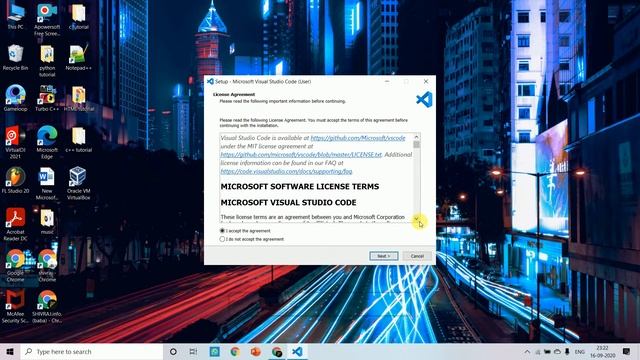640x360 pixels.
Task: Click the license agreement scrollbar thumb
Action: 416,144
